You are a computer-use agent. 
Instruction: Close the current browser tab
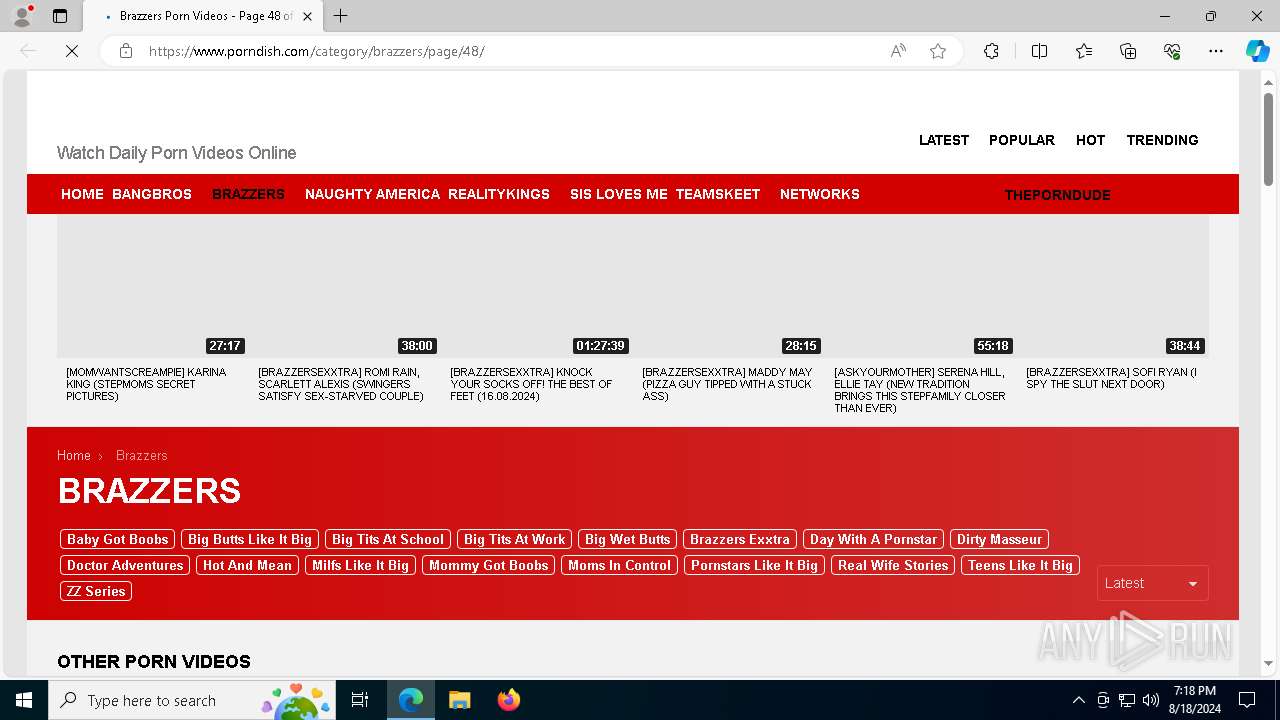pyautogui.click(x=307, y=16)
